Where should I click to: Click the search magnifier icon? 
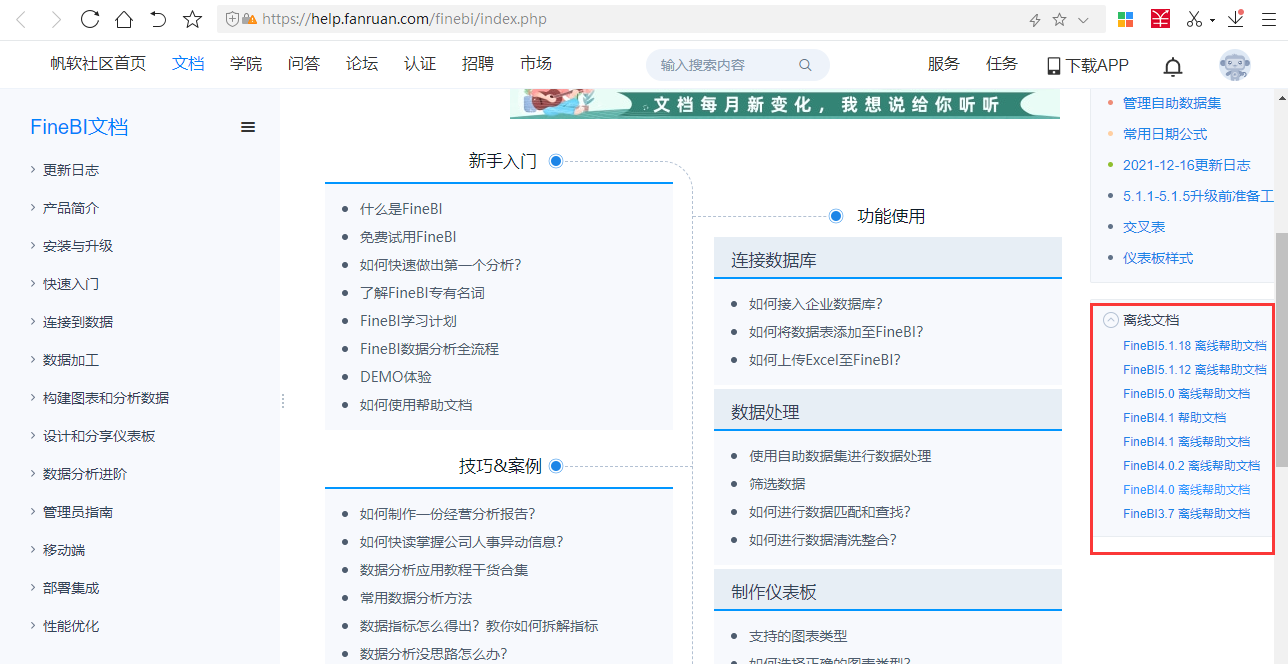click(x=805, y=65)
